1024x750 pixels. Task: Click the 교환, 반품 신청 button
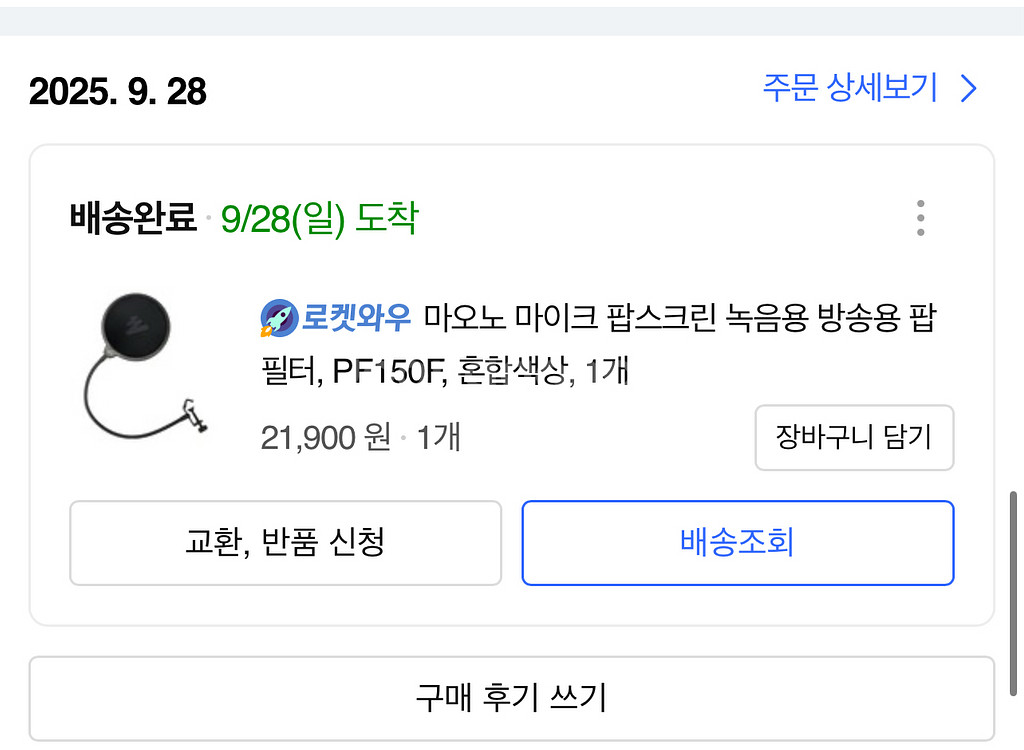(284, 543)
